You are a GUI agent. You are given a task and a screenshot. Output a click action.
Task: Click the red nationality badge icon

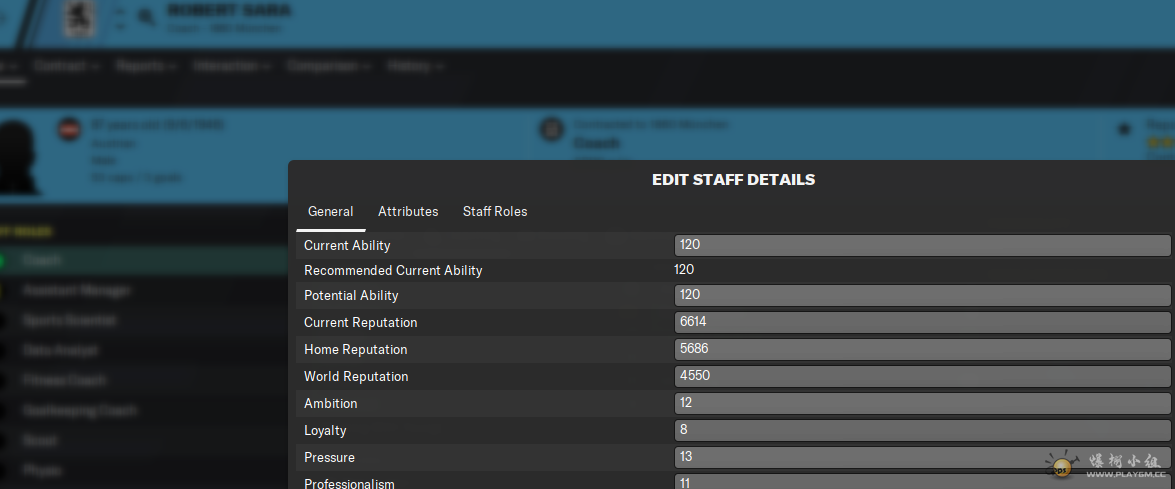pos(69,129)
